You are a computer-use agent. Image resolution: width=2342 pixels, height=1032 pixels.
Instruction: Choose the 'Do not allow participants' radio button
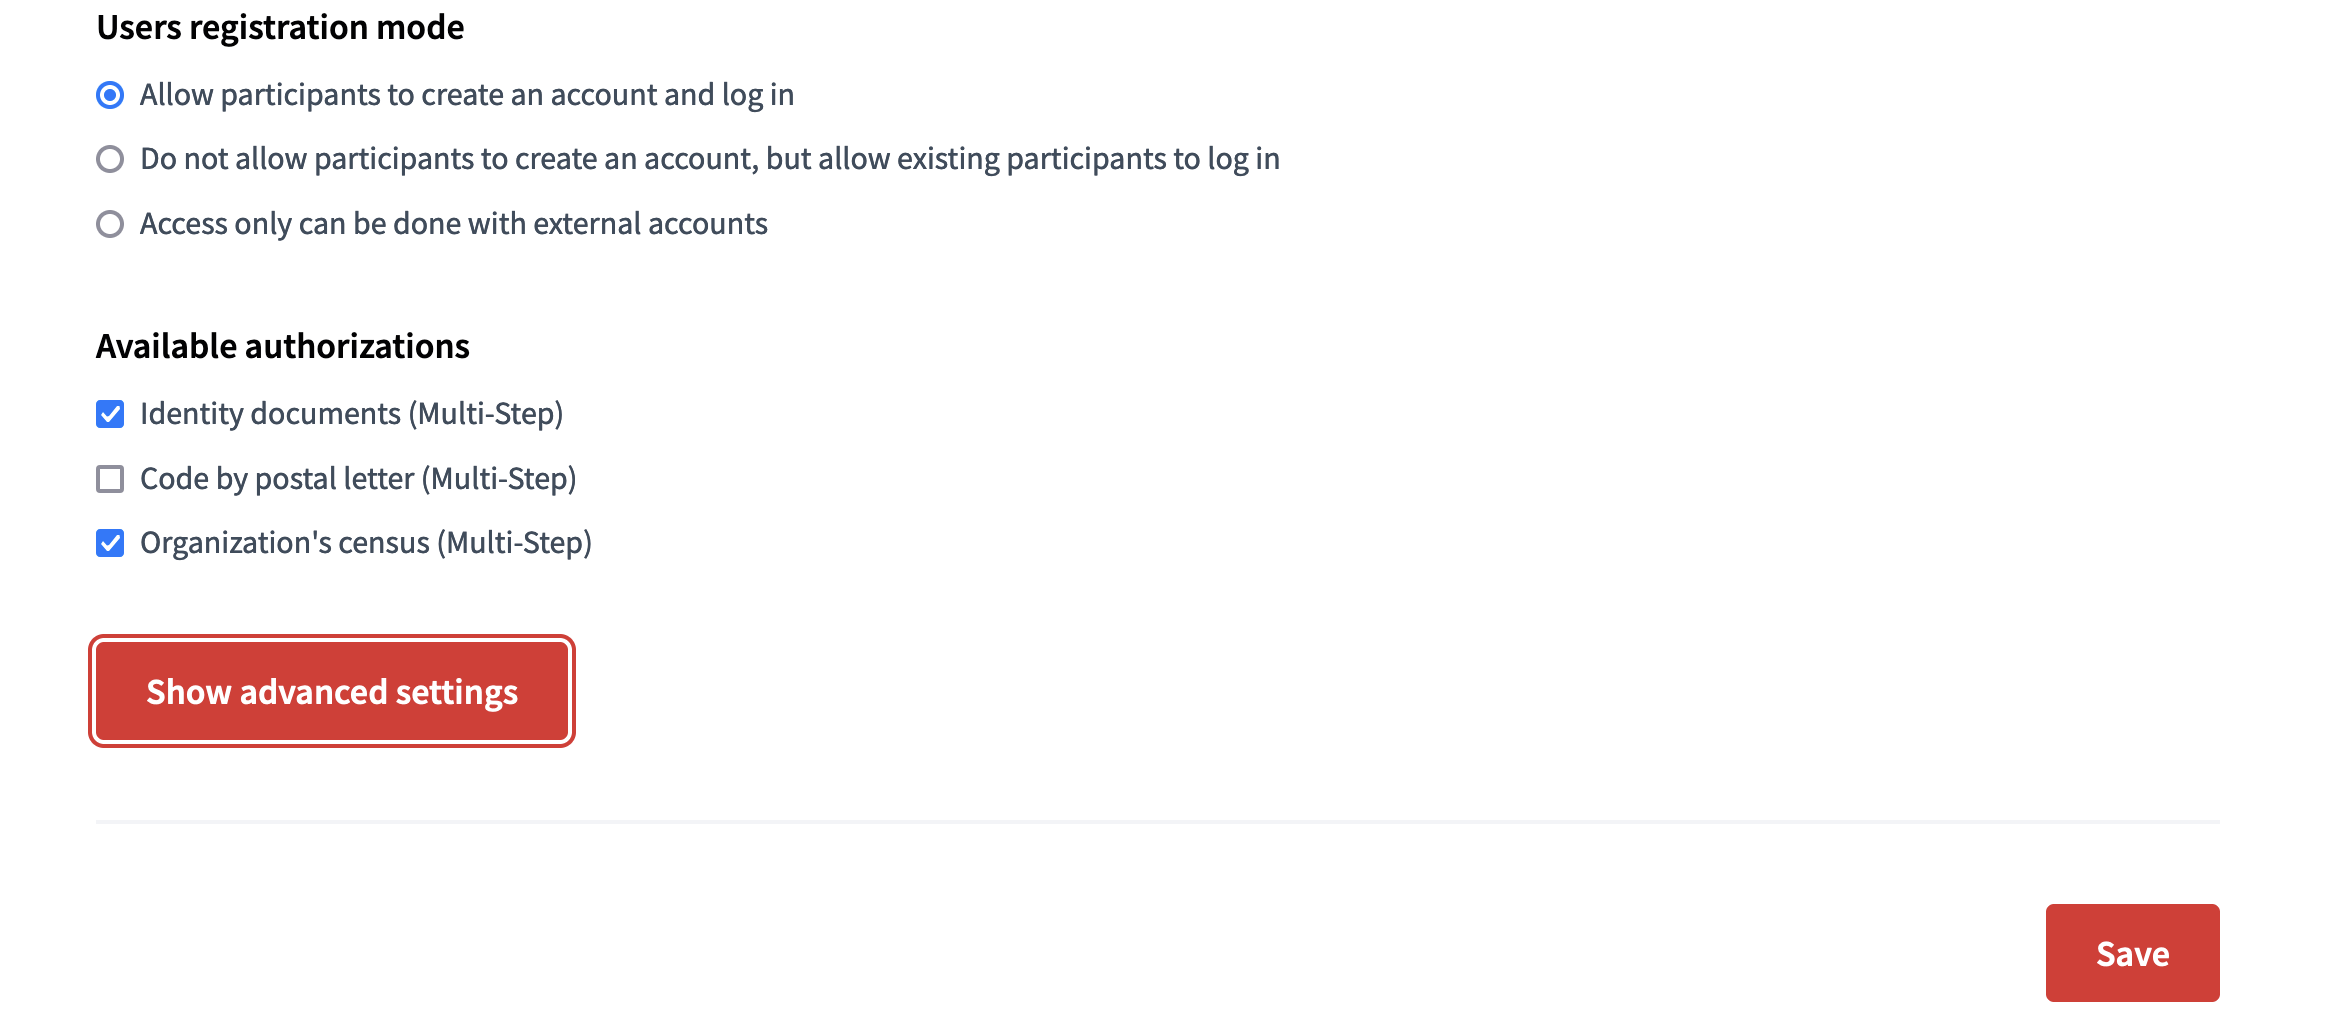(x=110, y=159)
